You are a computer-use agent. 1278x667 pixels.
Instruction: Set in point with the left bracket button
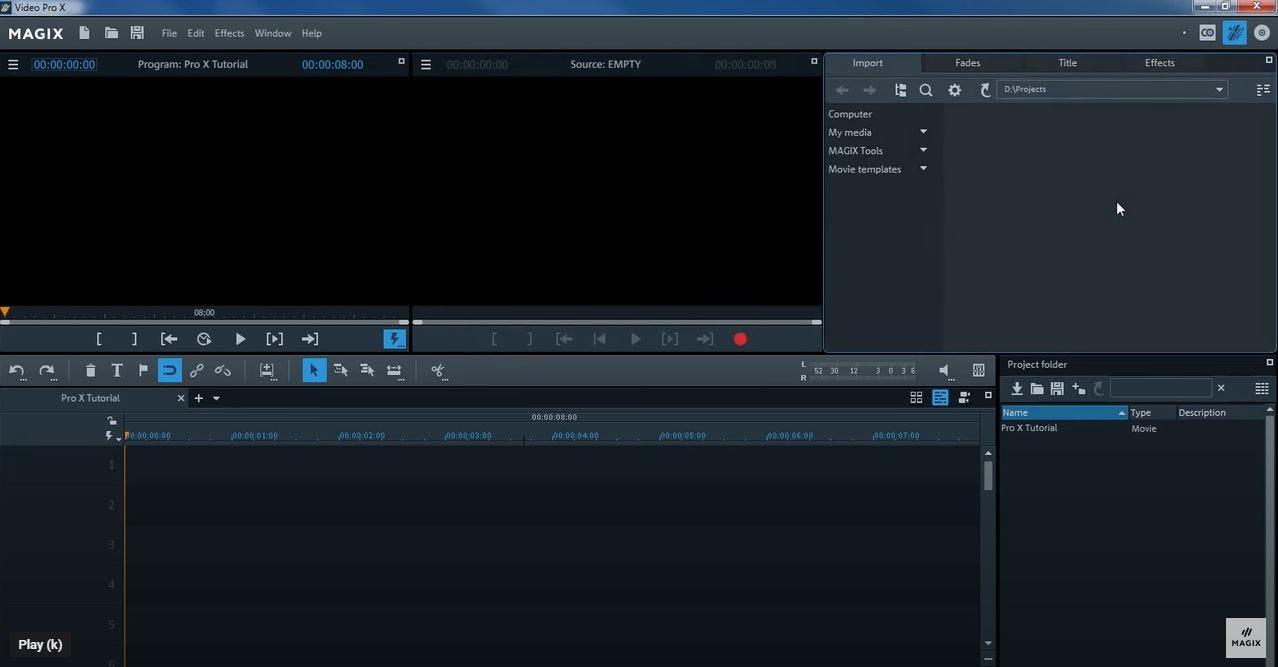click(98, 339)
